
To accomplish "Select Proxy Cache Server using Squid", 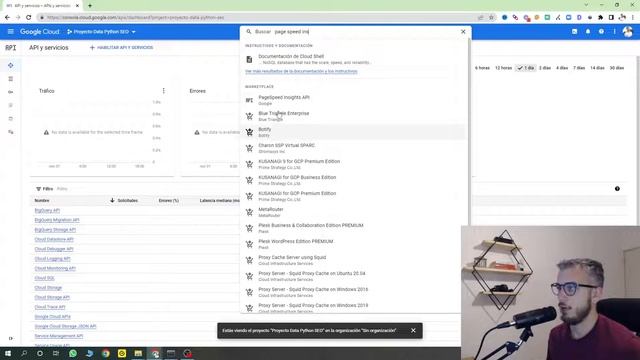I will (354, 260).
